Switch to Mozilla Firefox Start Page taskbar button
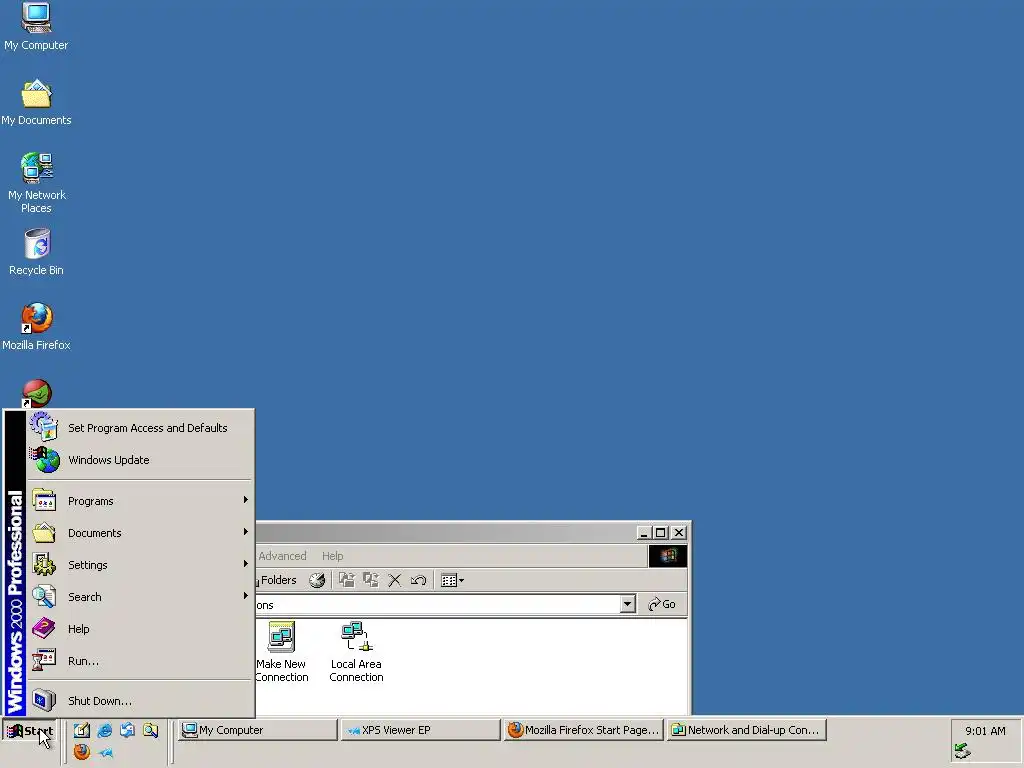Viewport: 1024px width, 768px height. (583, 730)
